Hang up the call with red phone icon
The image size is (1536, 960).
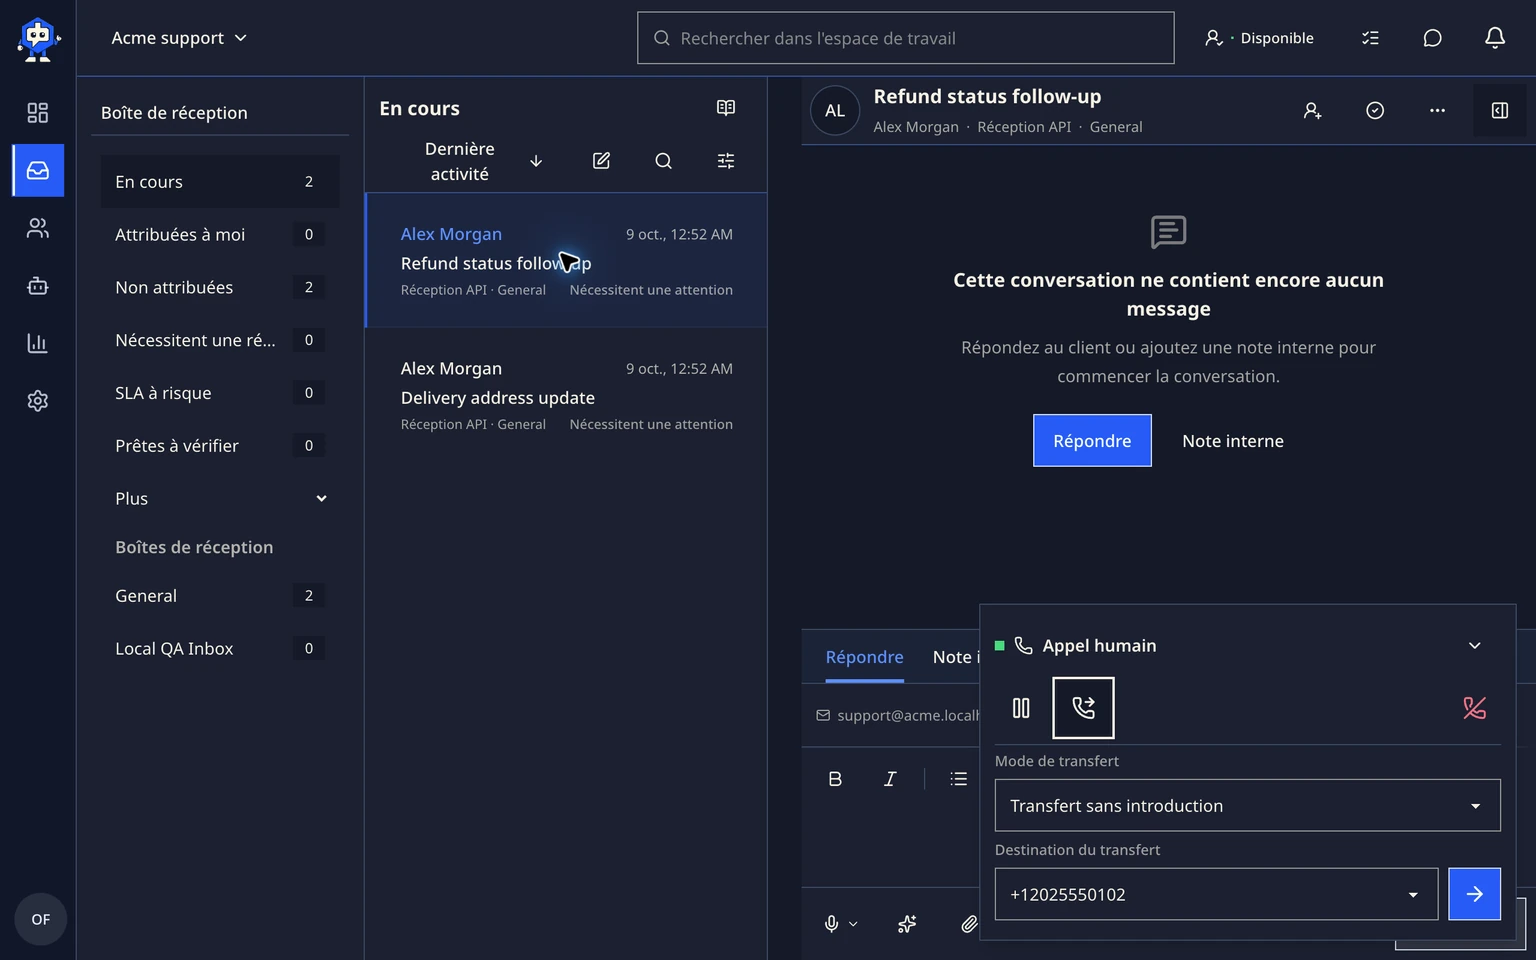(1474, 708)
